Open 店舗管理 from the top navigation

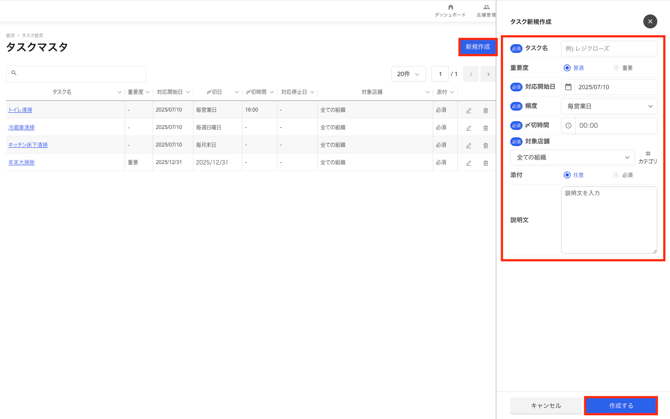point(486,10)
